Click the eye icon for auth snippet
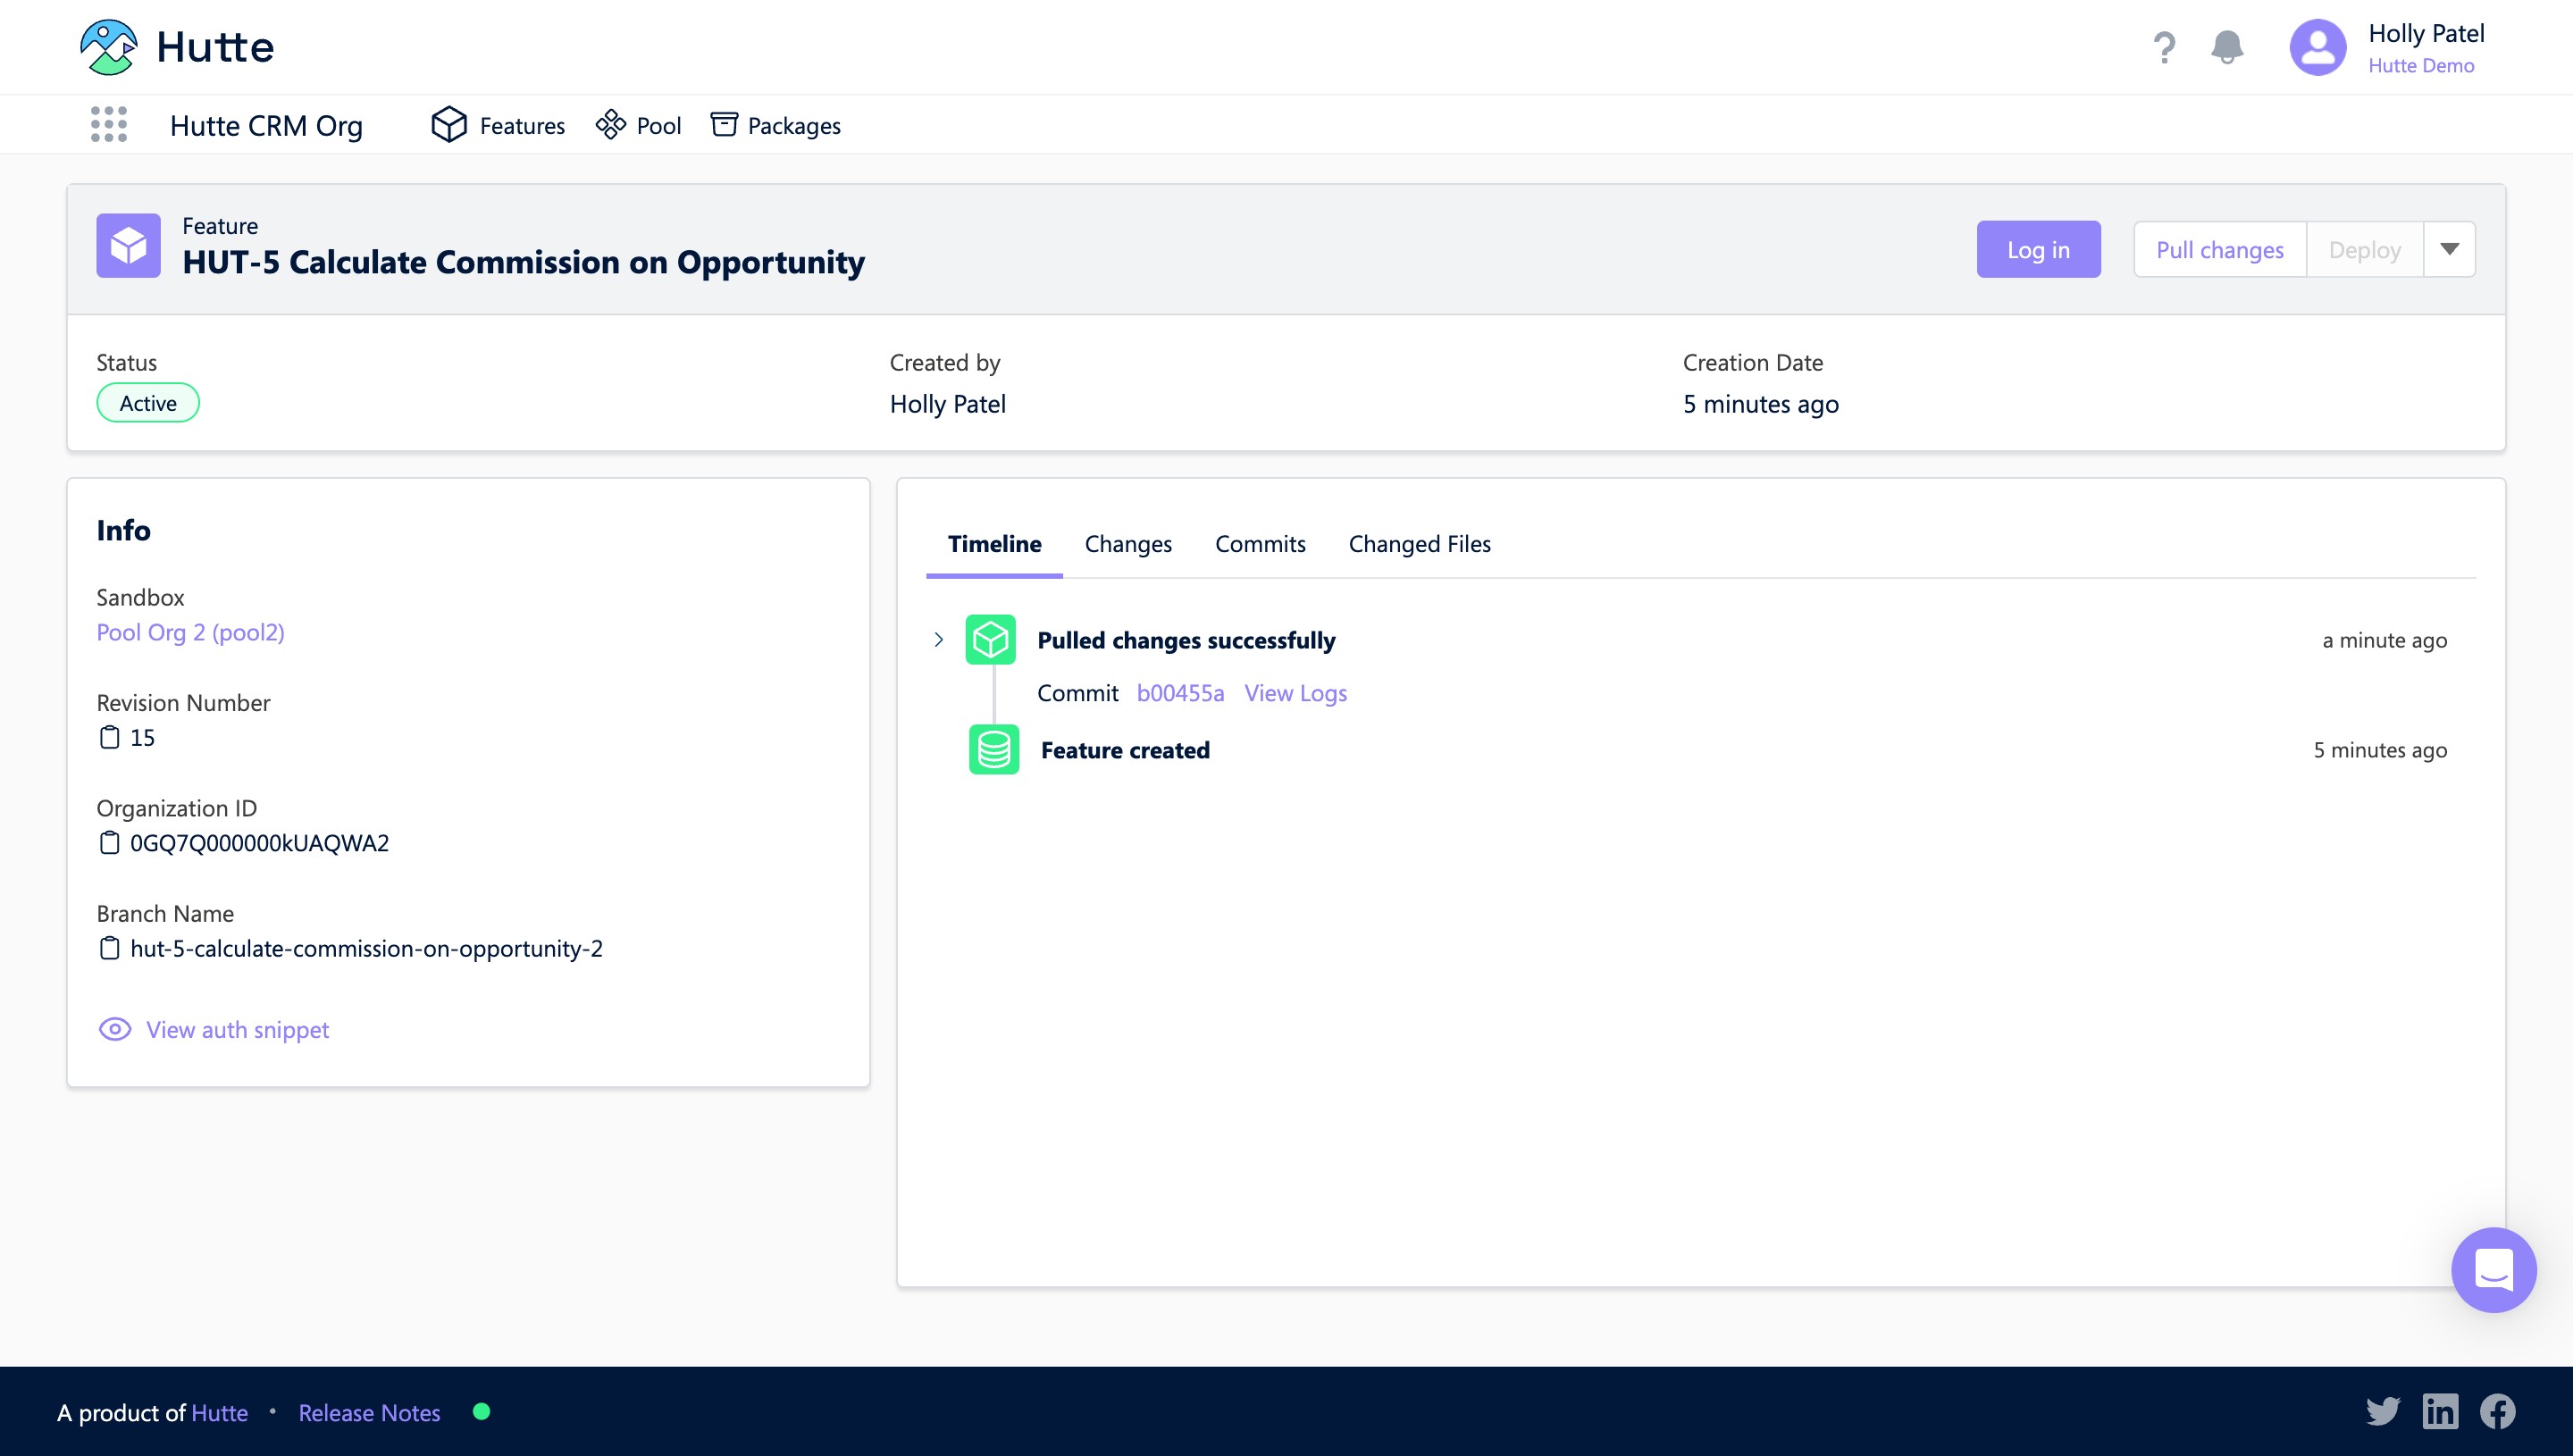The image size is (2573, 1456). tap(115, 1029)
